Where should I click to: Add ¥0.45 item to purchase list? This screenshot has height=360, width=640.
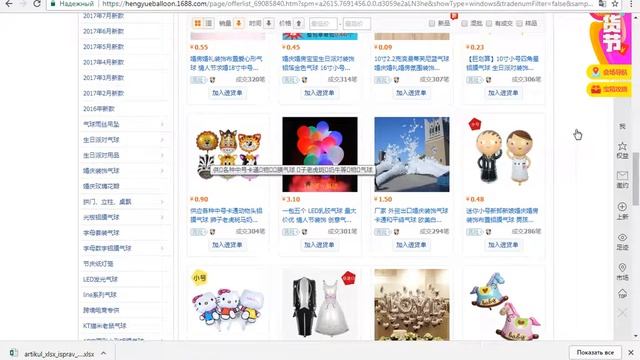coord(319,93)
